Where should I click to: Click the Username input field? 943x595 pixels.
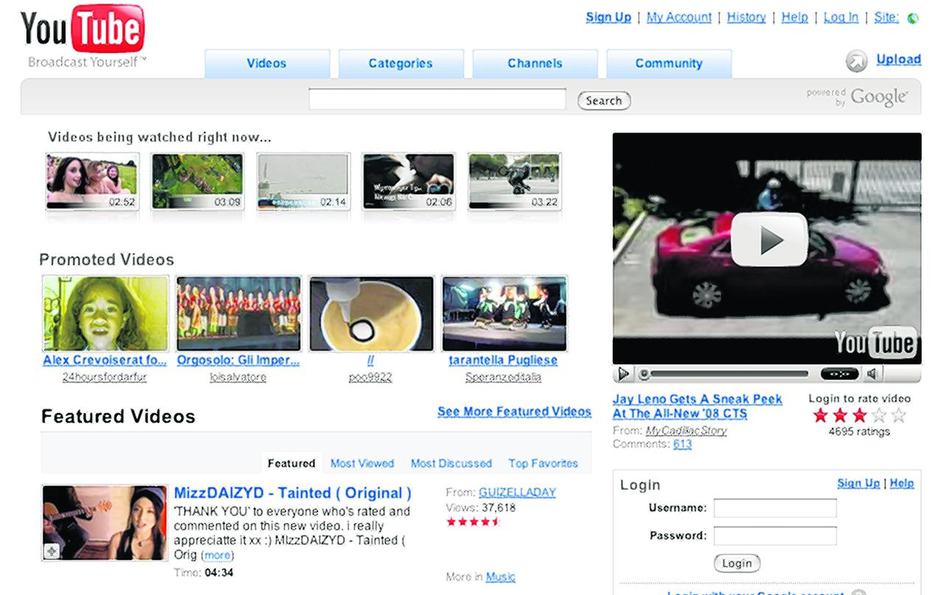click(x=775, y=508)
